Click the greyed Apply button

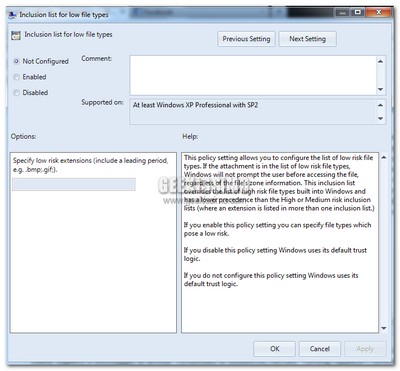(365, 349)
